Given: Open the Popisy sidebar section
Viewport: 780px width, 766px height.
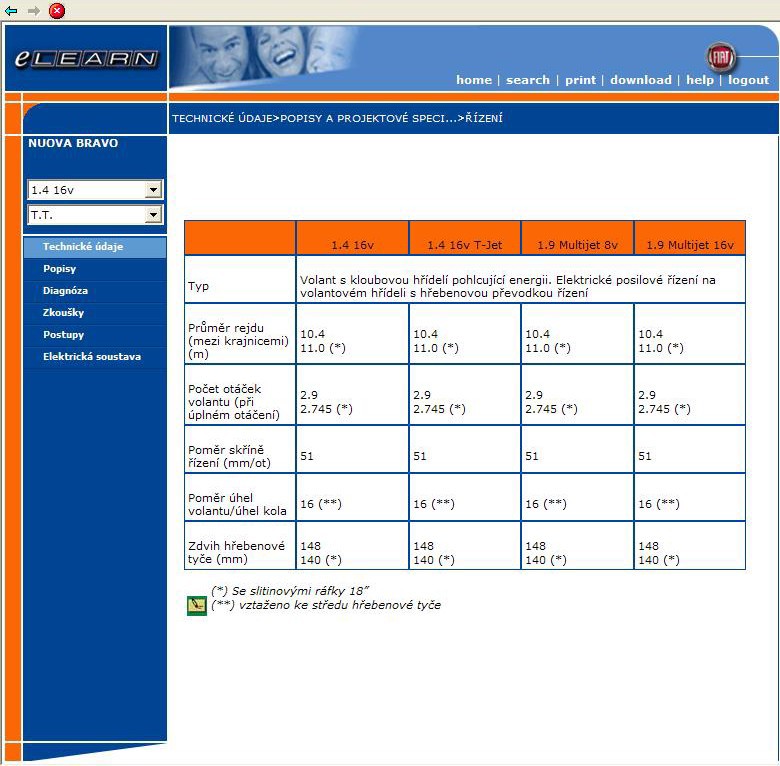Looking at the screenshot, I should click(59, 269).
